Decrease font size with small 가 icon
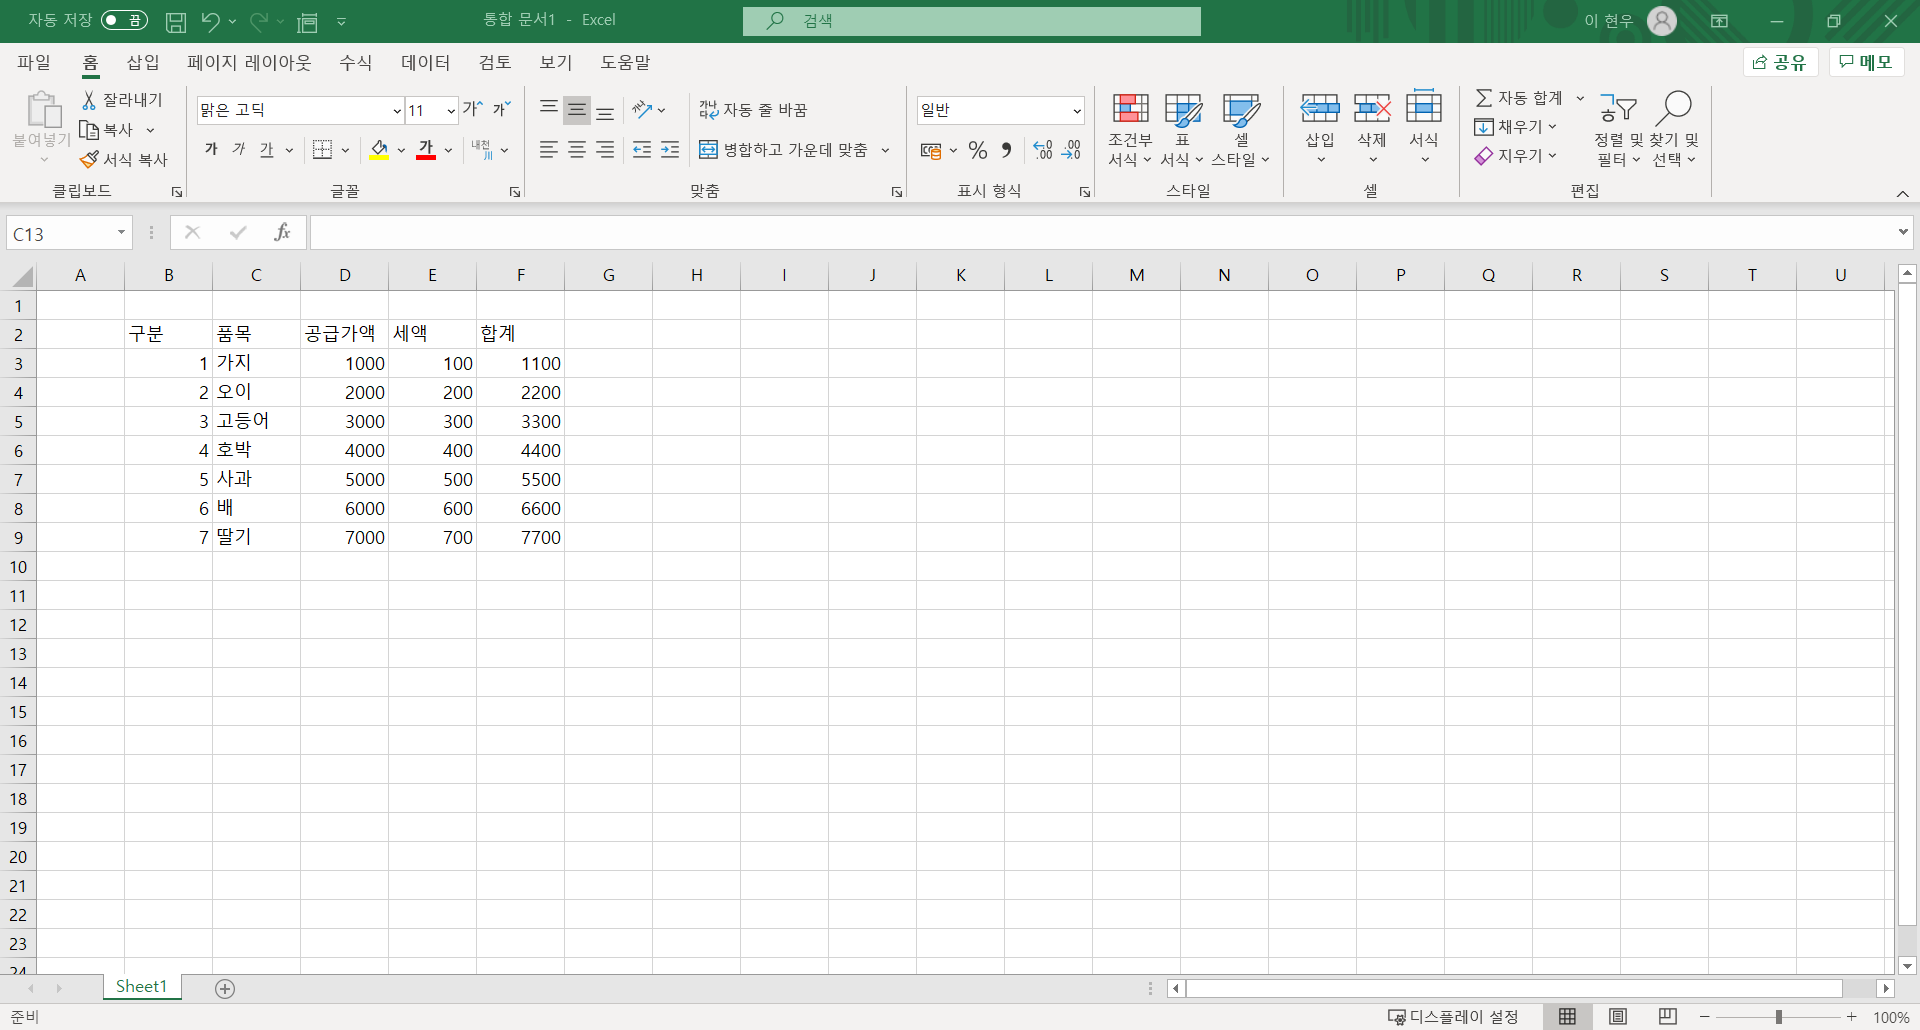The width and height of the screenshot is (1920, 1030). point(501,109)
